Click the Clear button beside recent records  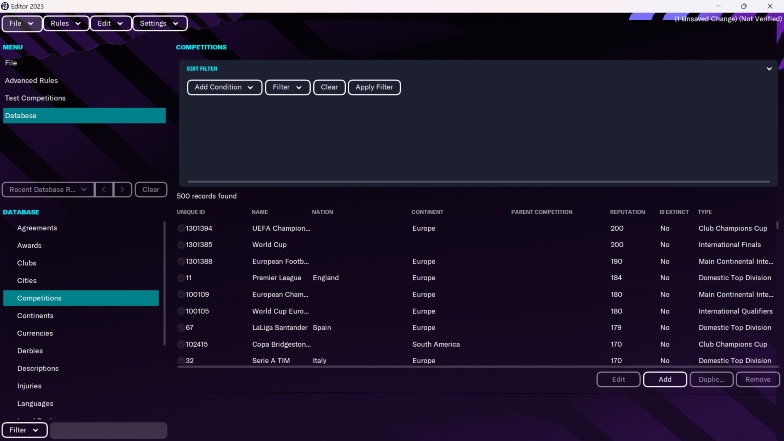tap(150, 190)
